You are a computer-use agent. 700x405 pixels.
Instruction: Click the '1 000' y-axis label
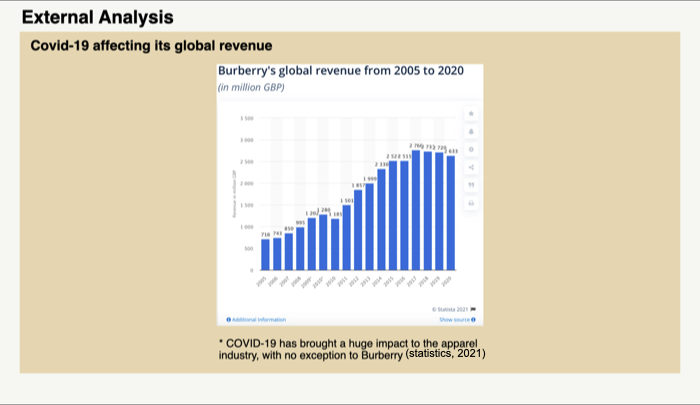pyautogui.click(x=247, y=227)
